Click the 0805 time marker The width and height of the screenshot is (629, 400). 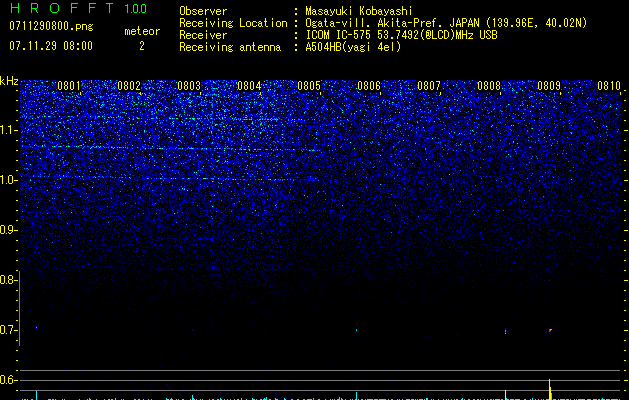click(x=309, y=86)
